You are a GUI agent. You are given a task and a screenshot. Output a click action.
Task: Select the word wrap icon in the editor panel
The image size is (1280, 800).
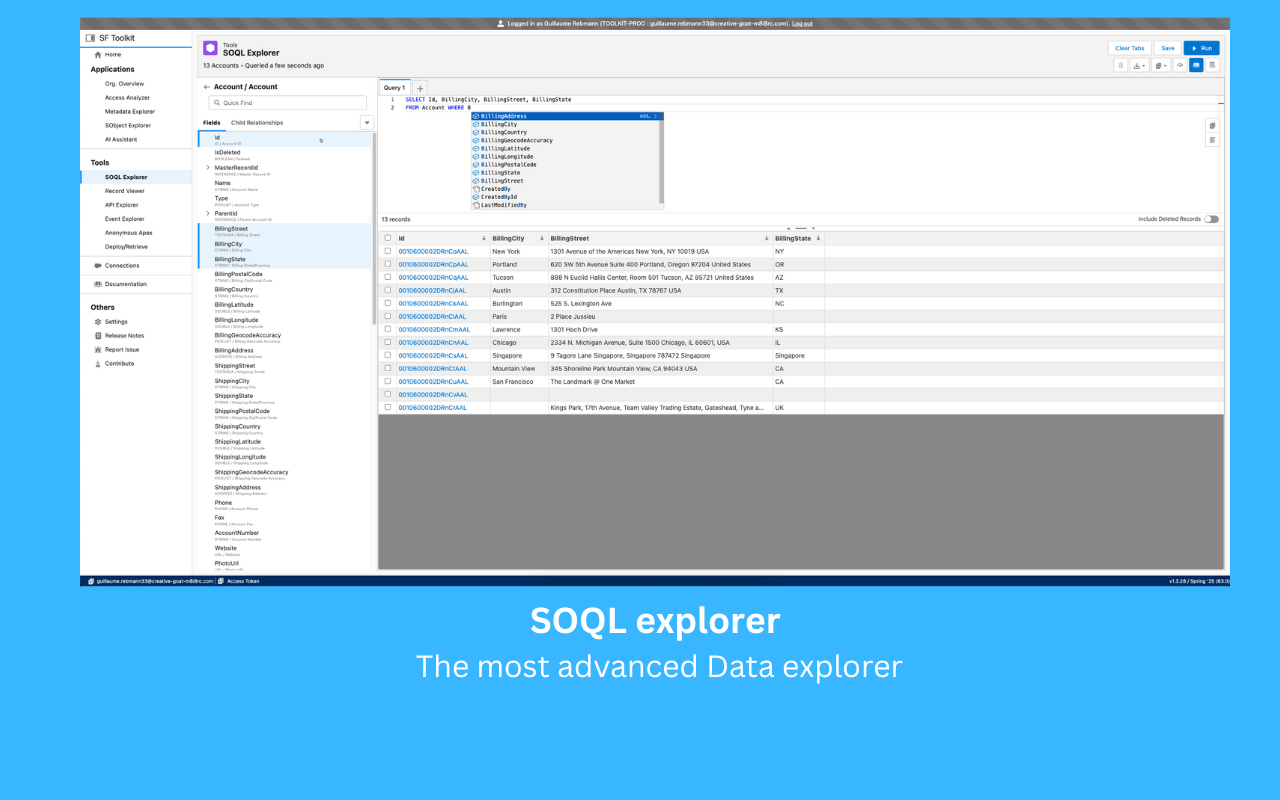point(1212,139)
